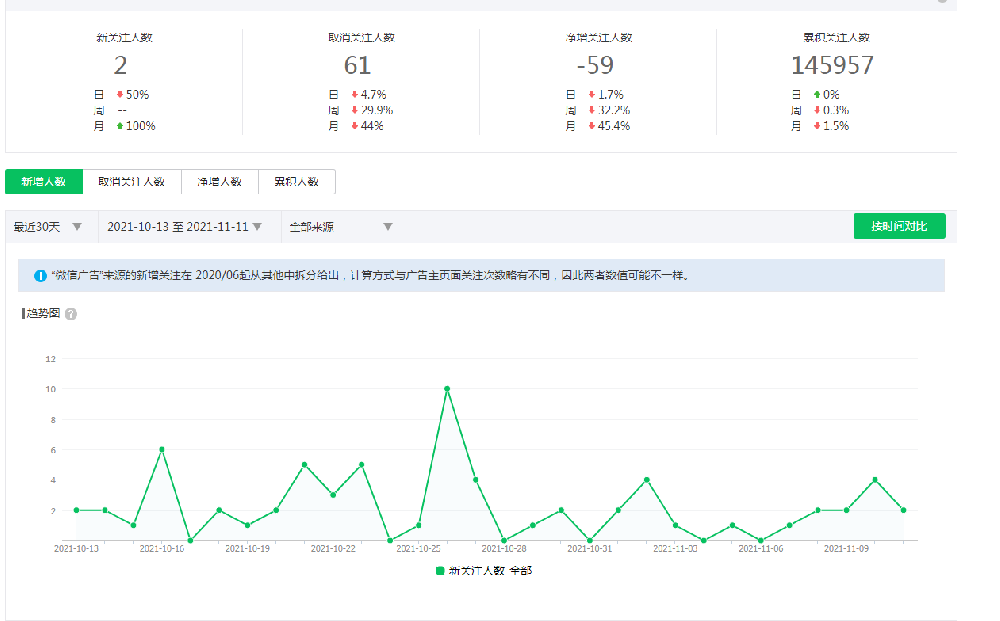The image size is (1000, 621).
Task: Click the help icon beside 趋势图
Action: 71,314
